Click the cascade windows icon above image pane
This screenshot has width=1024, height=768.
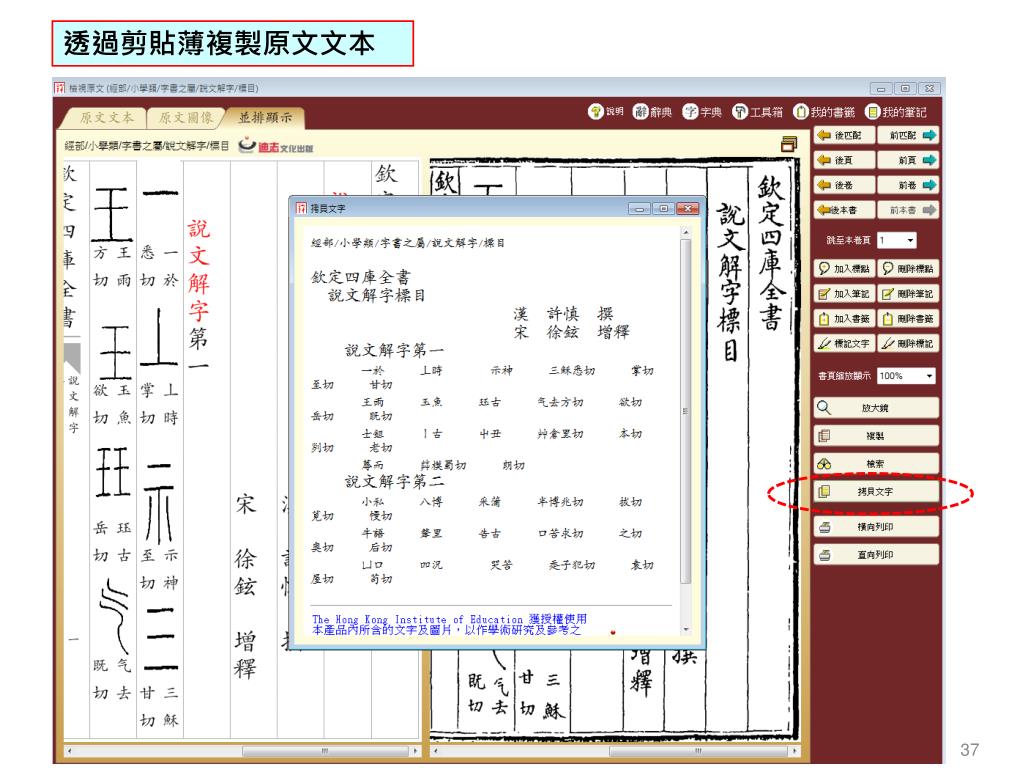coord(789,144)
